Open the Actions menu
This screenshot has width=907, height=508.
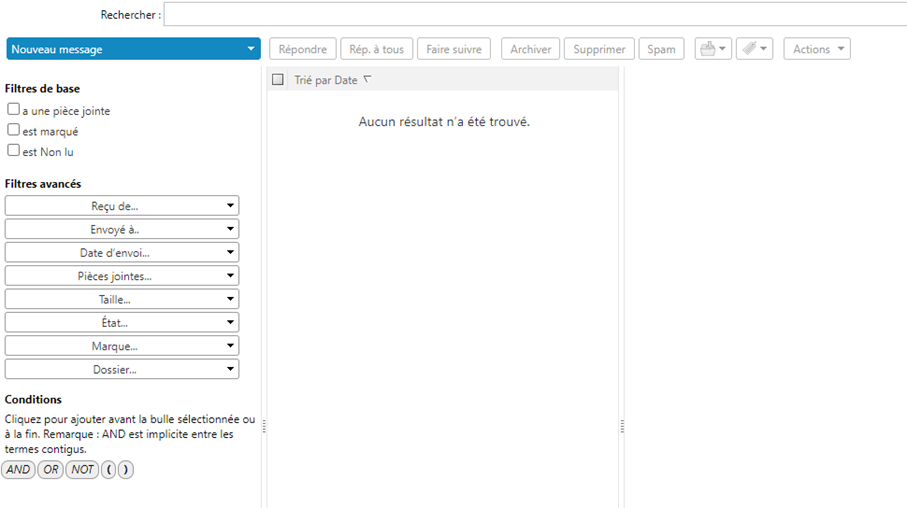click(816, 49)
